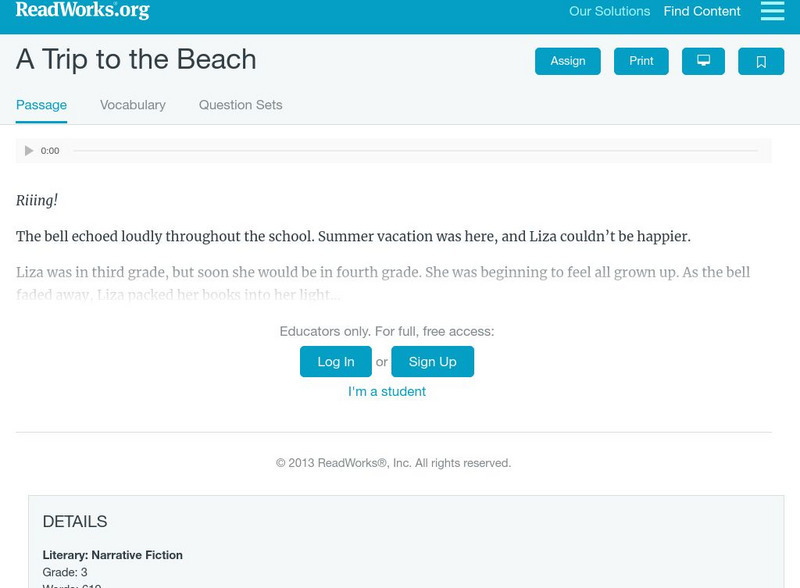Click the "A Trip to the Beach" title
This screenshot has width=800, height=588.
click(136, 59)
